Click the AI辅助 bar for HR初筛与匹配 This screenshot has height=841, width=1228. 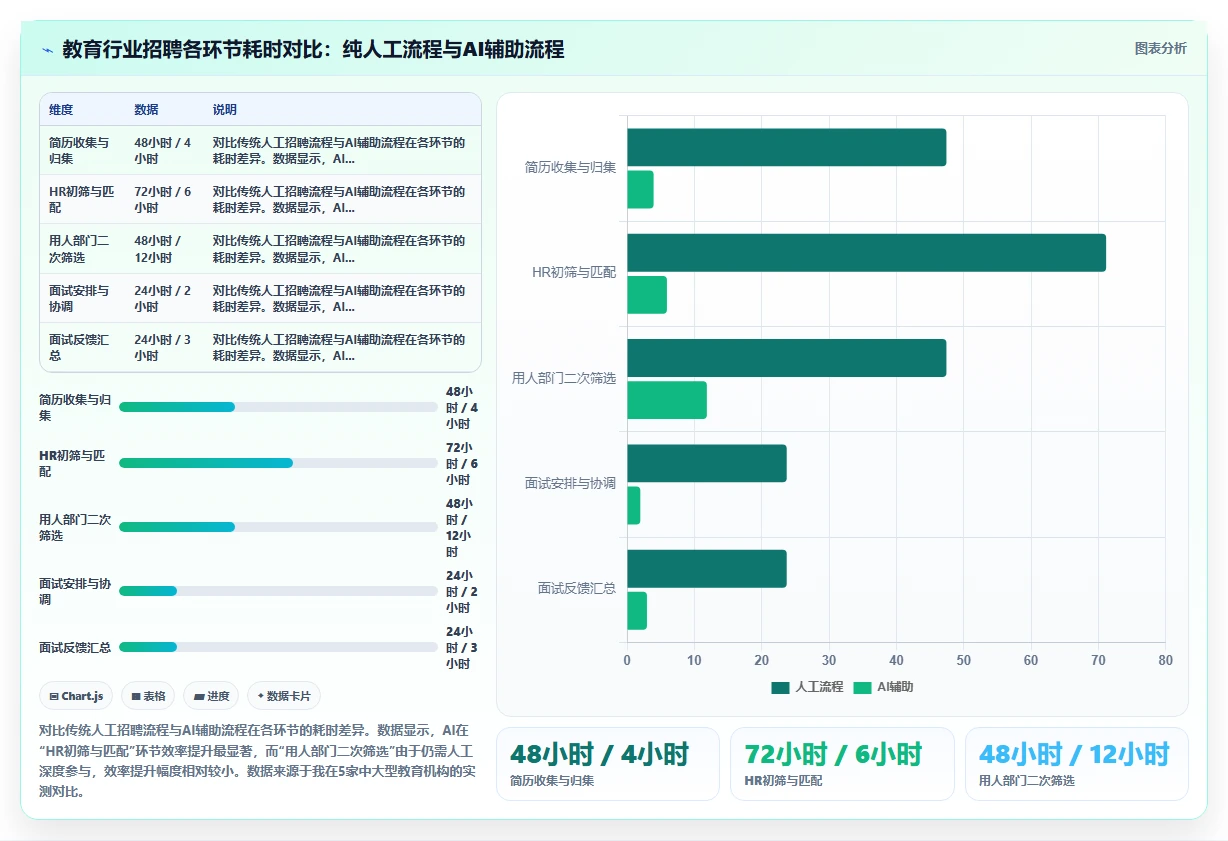(x=647, y=295)
